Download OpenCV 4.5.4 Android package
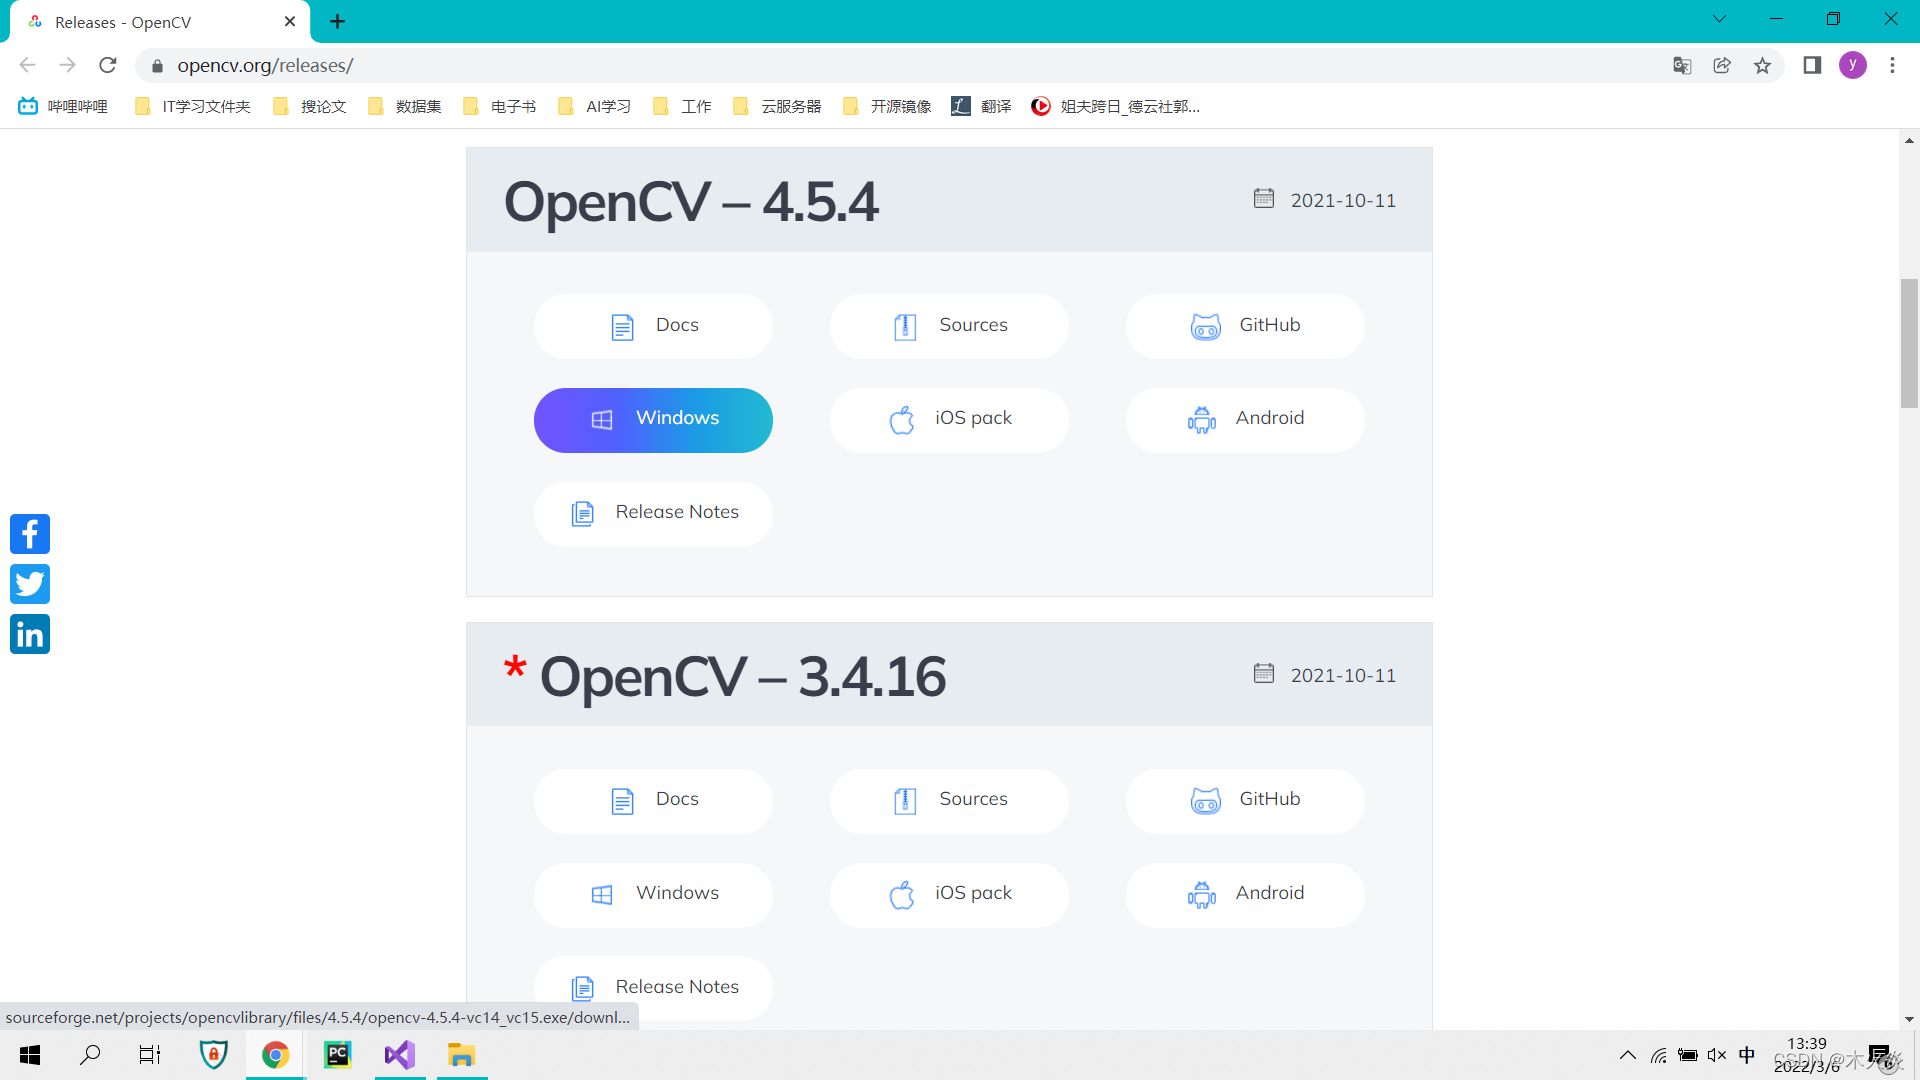Viewport: 1920px width, 1080px height. 1245,420
